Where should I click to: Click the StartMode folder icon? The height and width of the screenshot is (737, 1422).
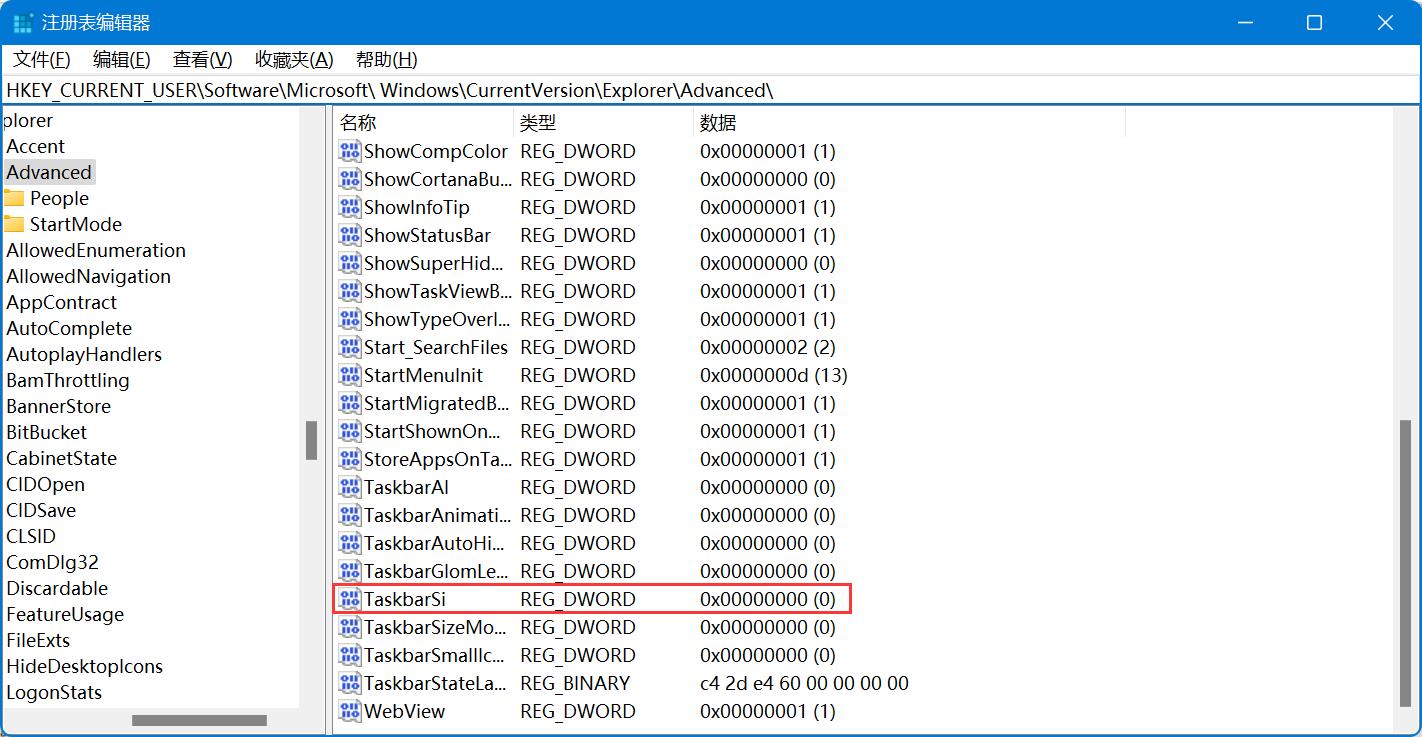pos(14,224)
